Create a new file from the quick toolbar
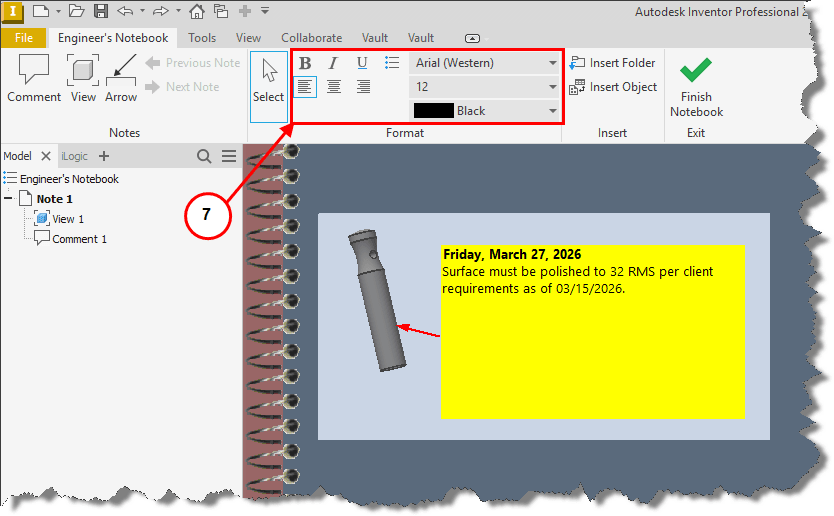This screenshot has width=834, height=516. 41,11
